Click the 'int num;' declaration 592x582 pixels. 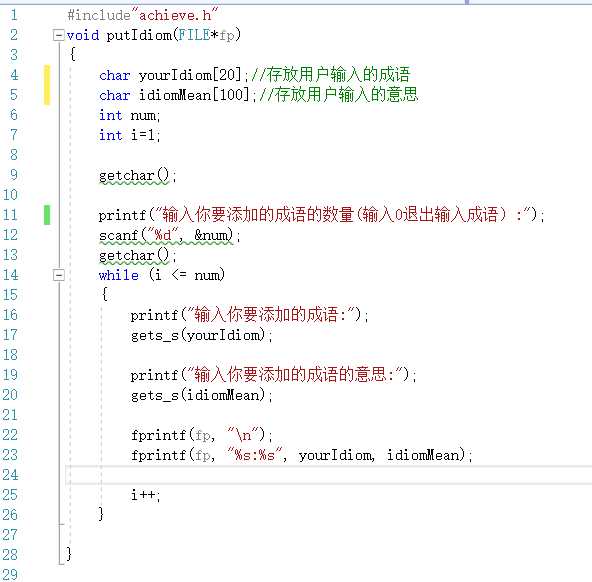click(x=130, y=115)
